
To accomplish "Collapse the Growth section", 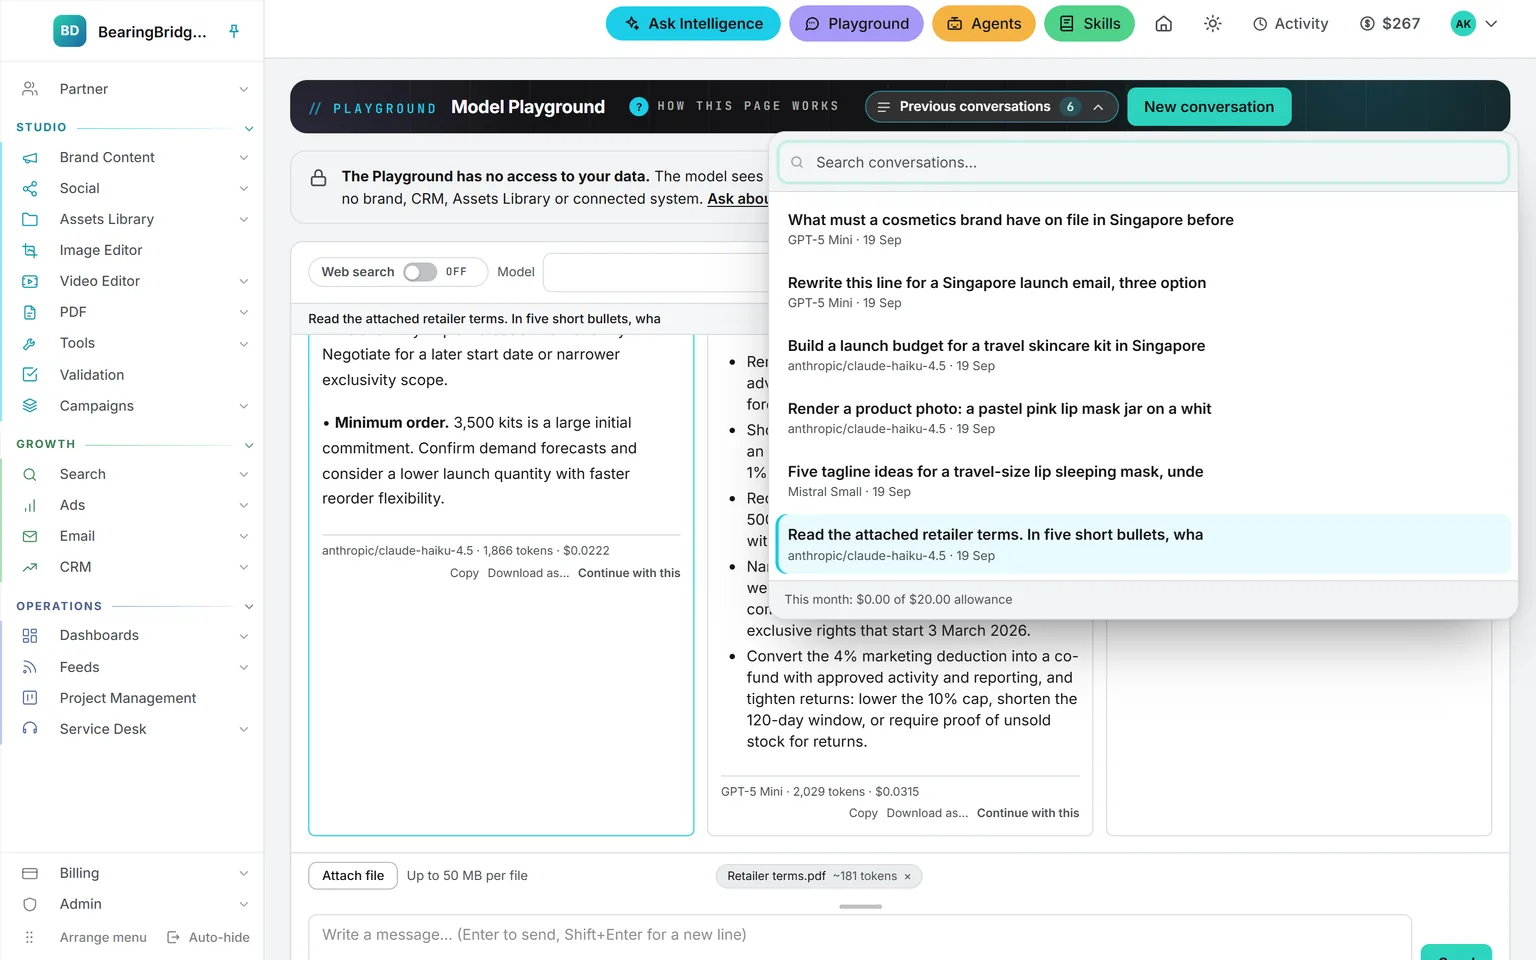I will [x=249, y=445].
